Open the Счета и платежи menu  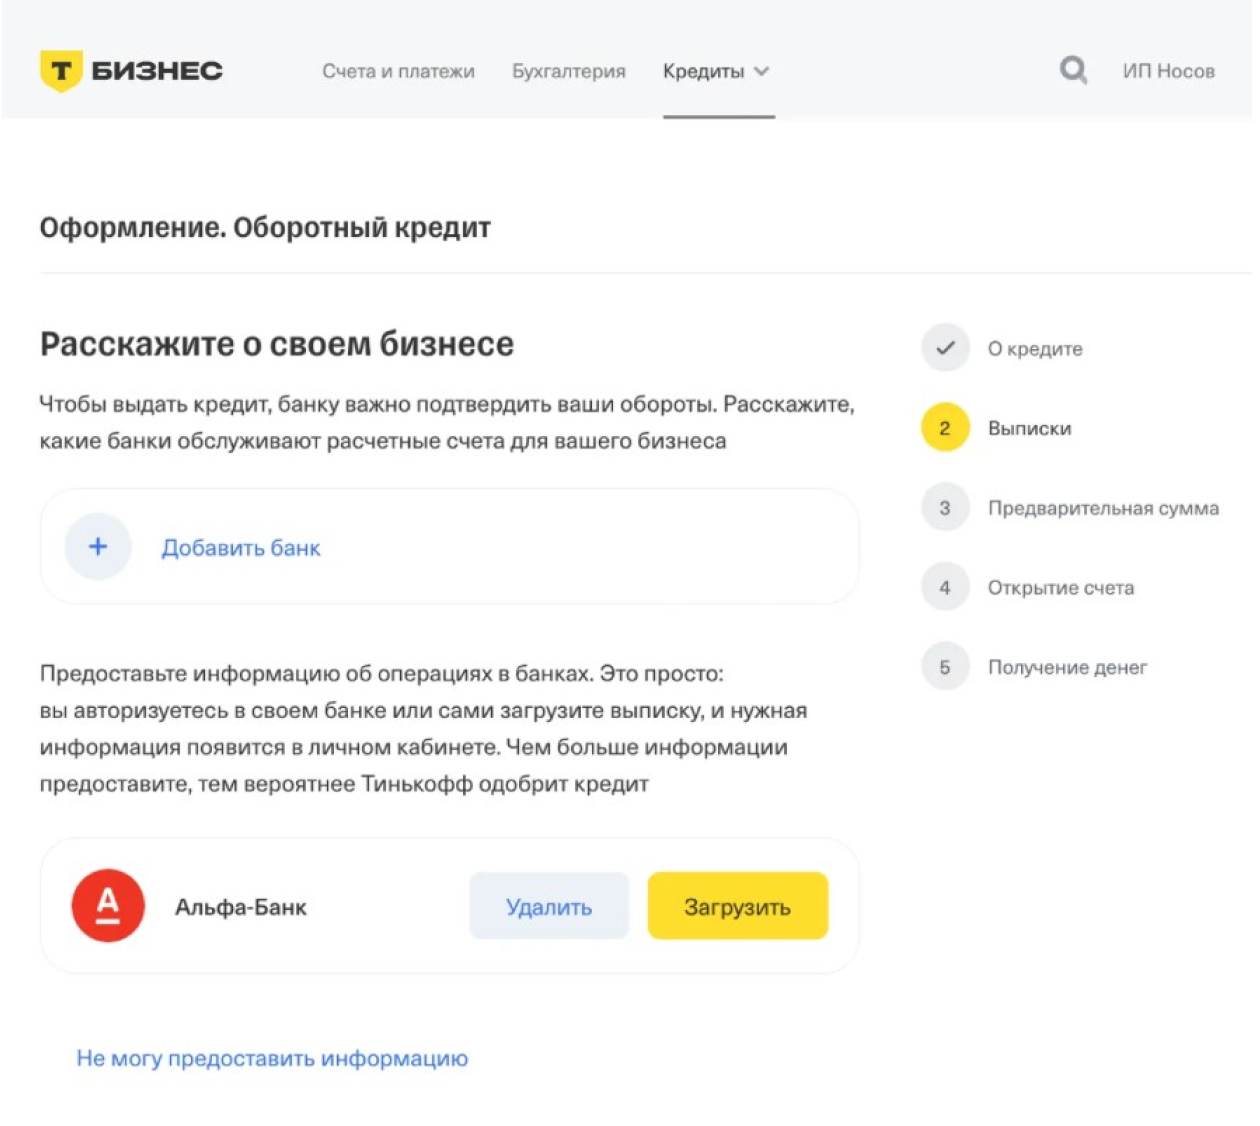click(398, 72)
